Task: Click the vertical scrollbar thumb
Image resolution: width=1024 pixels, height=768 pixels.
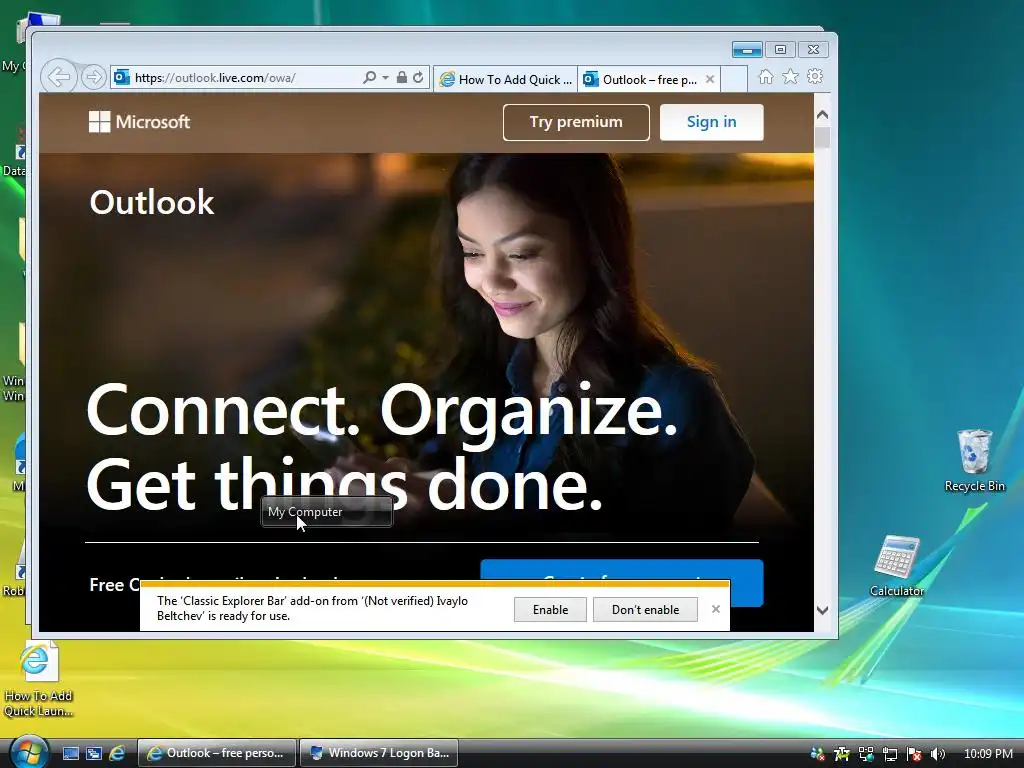Action: click(x=822, y=138)
